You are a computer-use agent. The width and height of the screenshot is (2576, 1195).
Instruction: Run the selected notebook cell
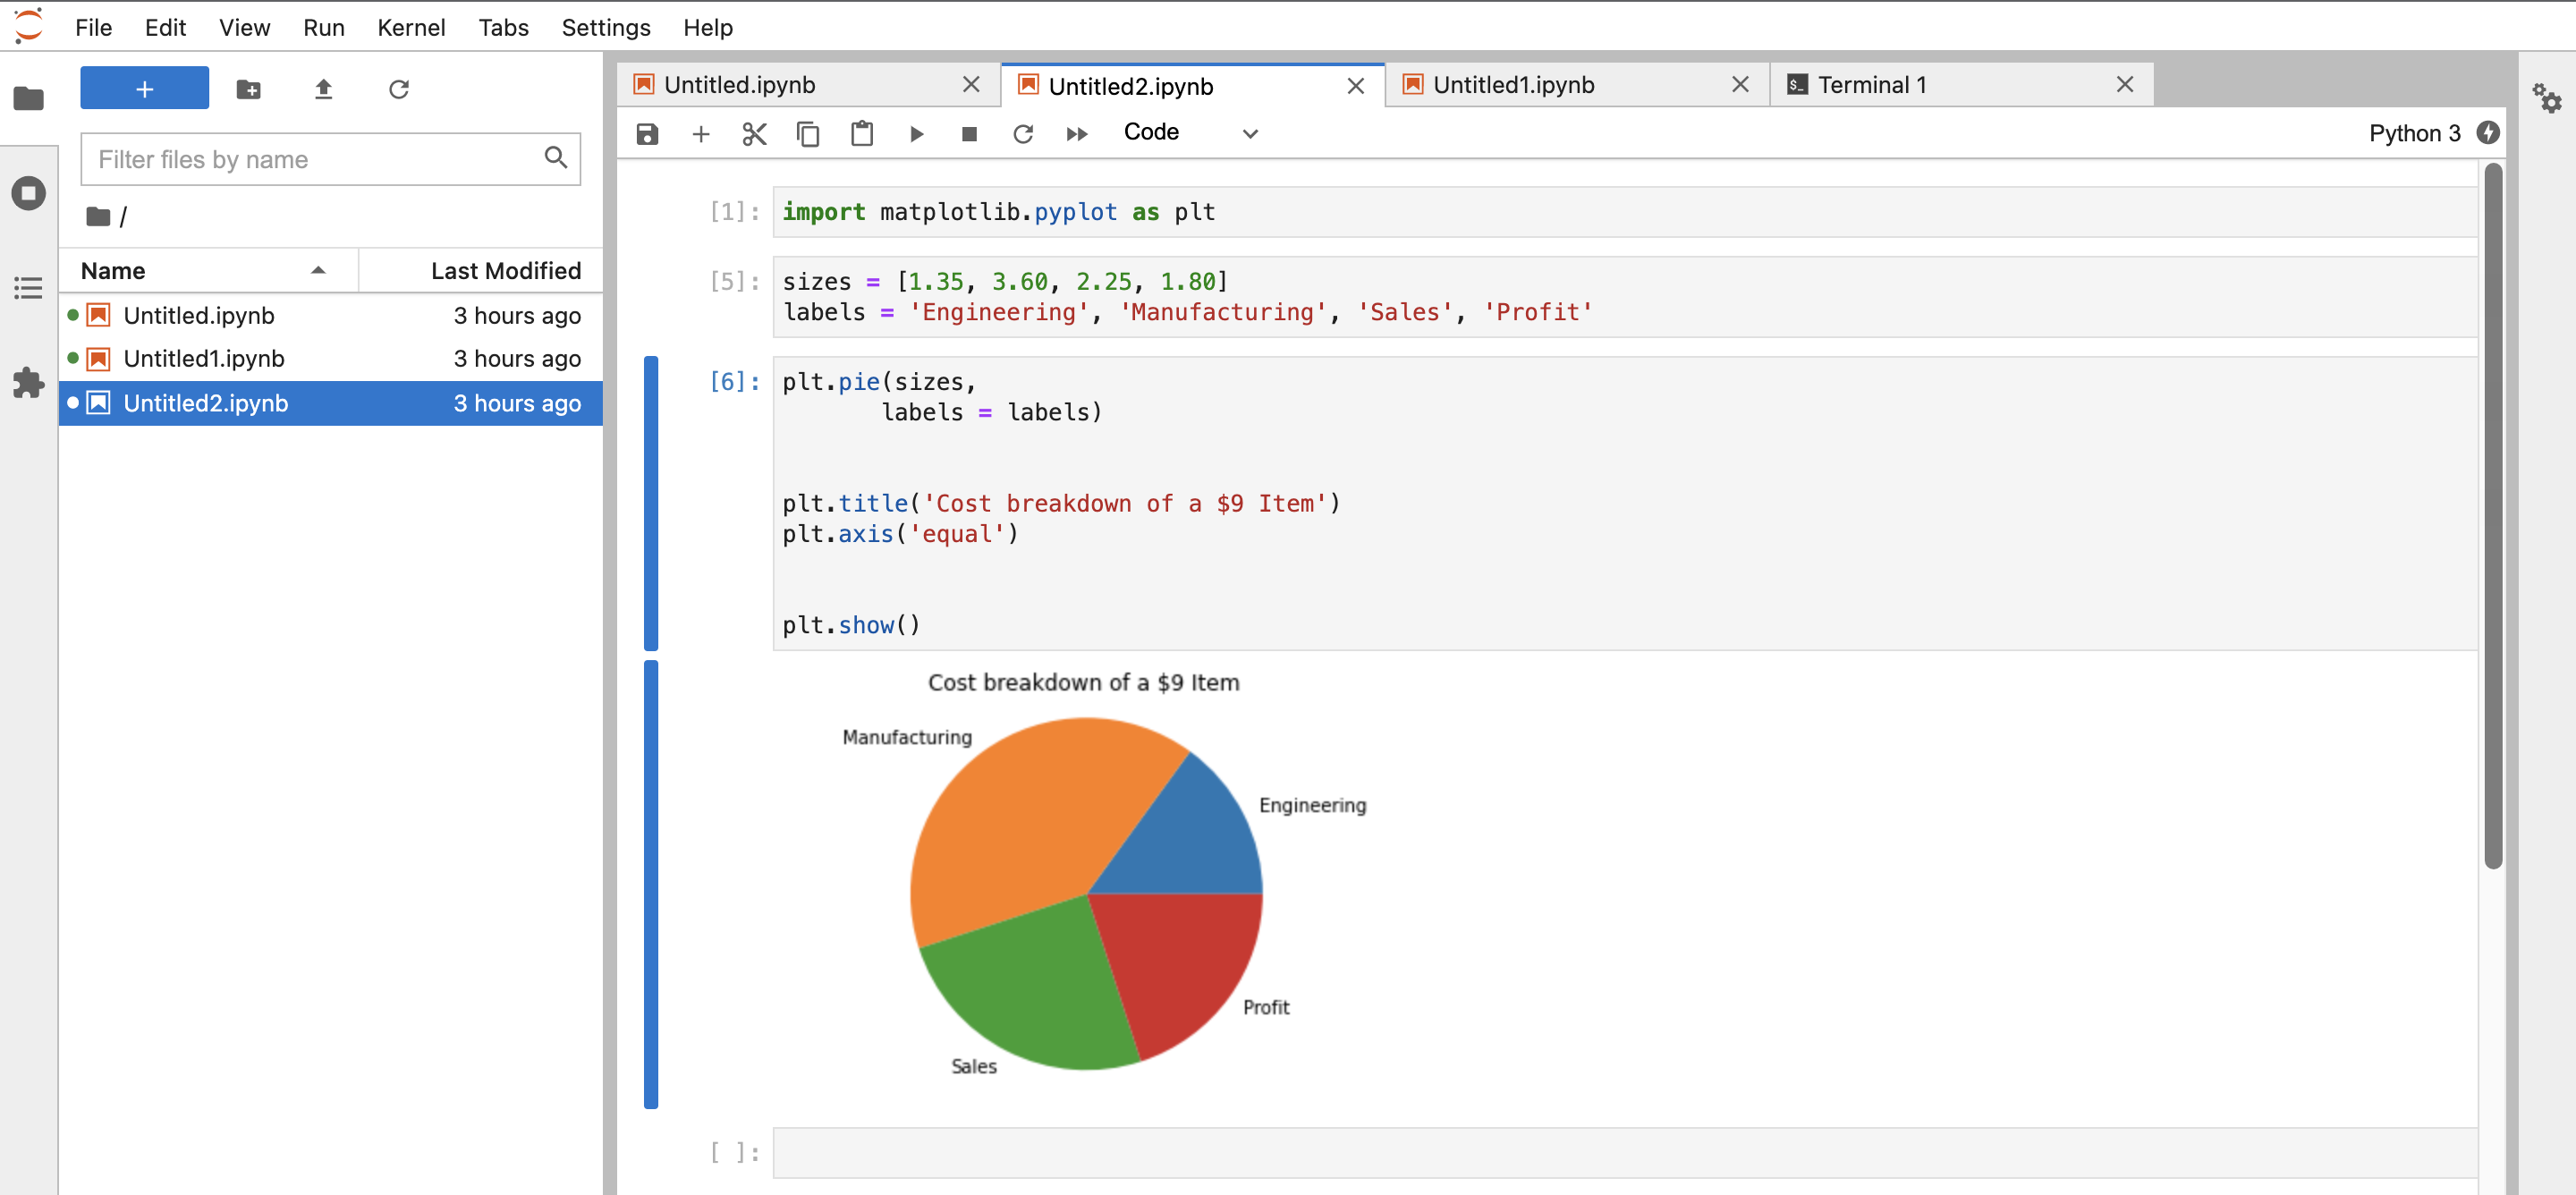[x=916, y=133]
